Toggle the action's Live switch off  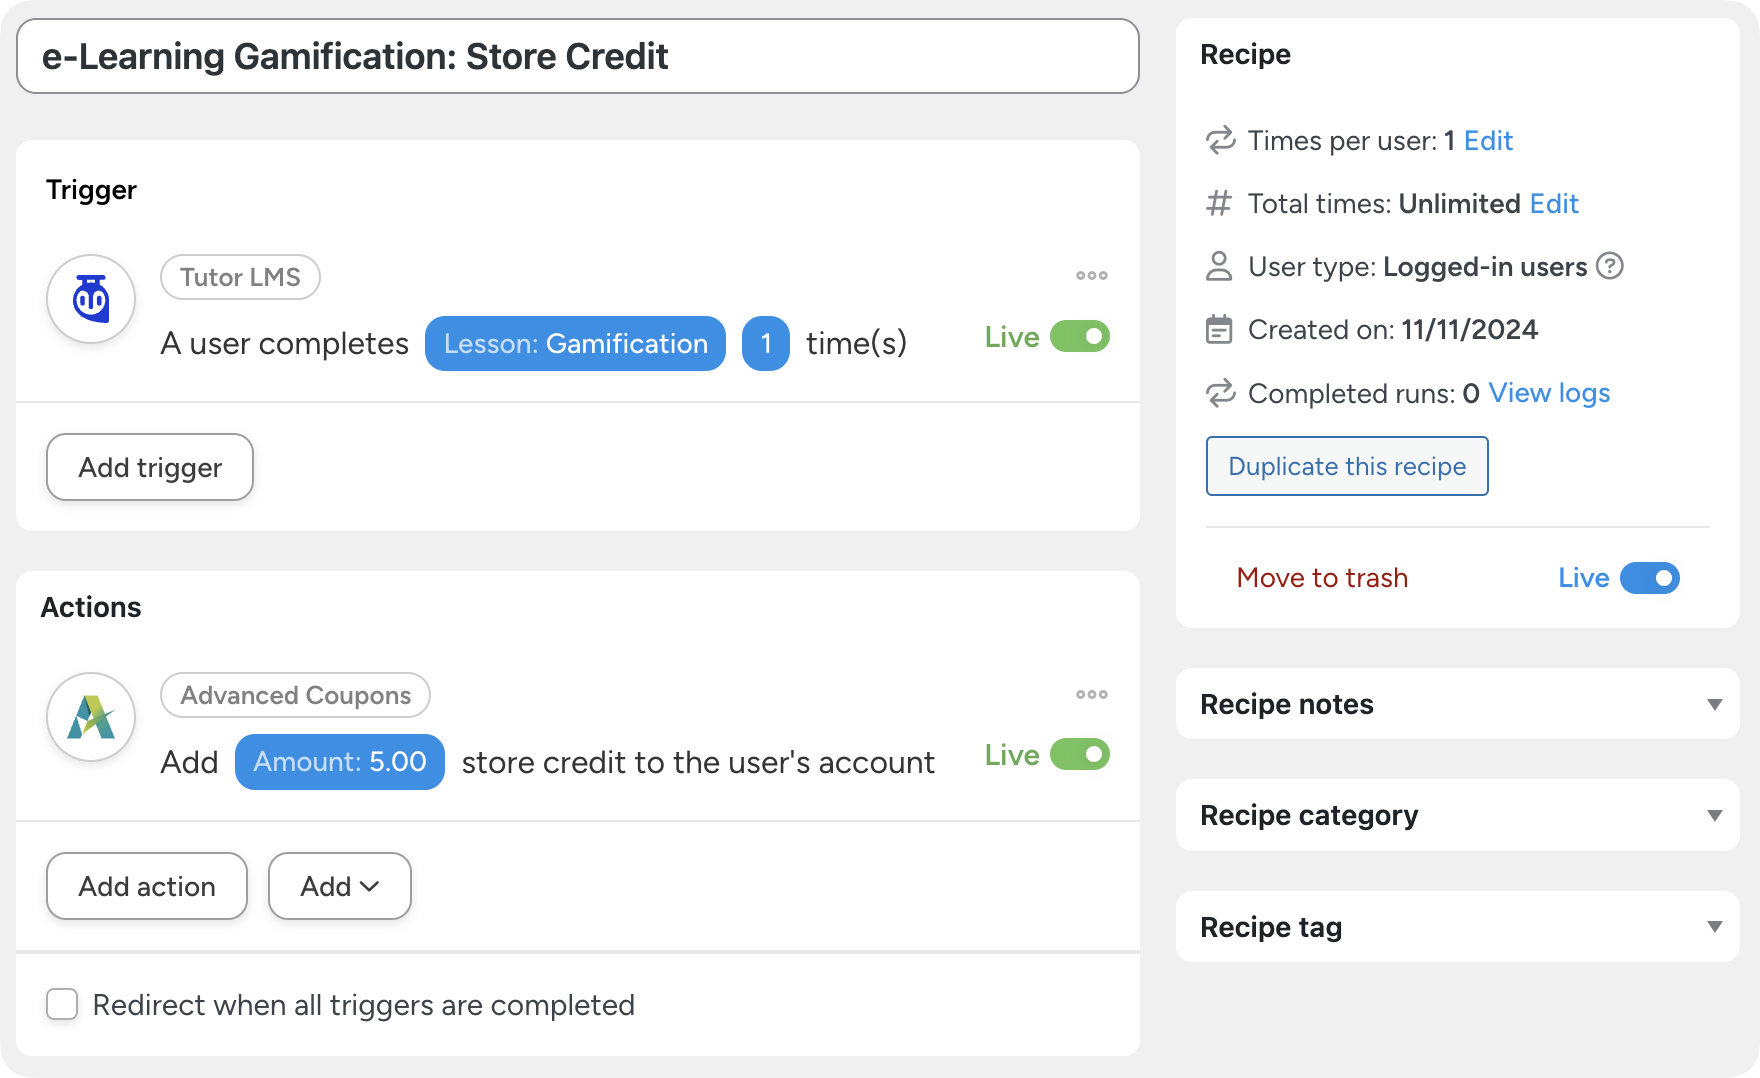point(1080,755)
